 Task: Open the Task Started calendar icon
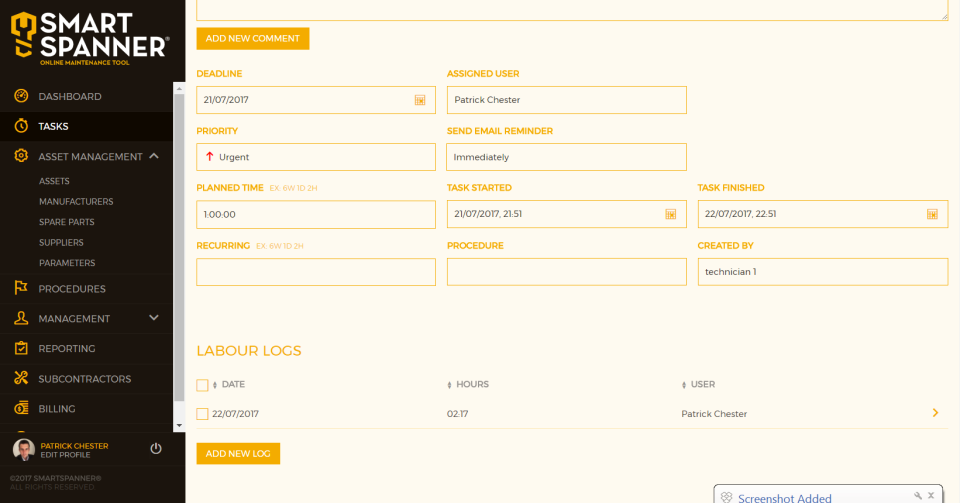670,214
